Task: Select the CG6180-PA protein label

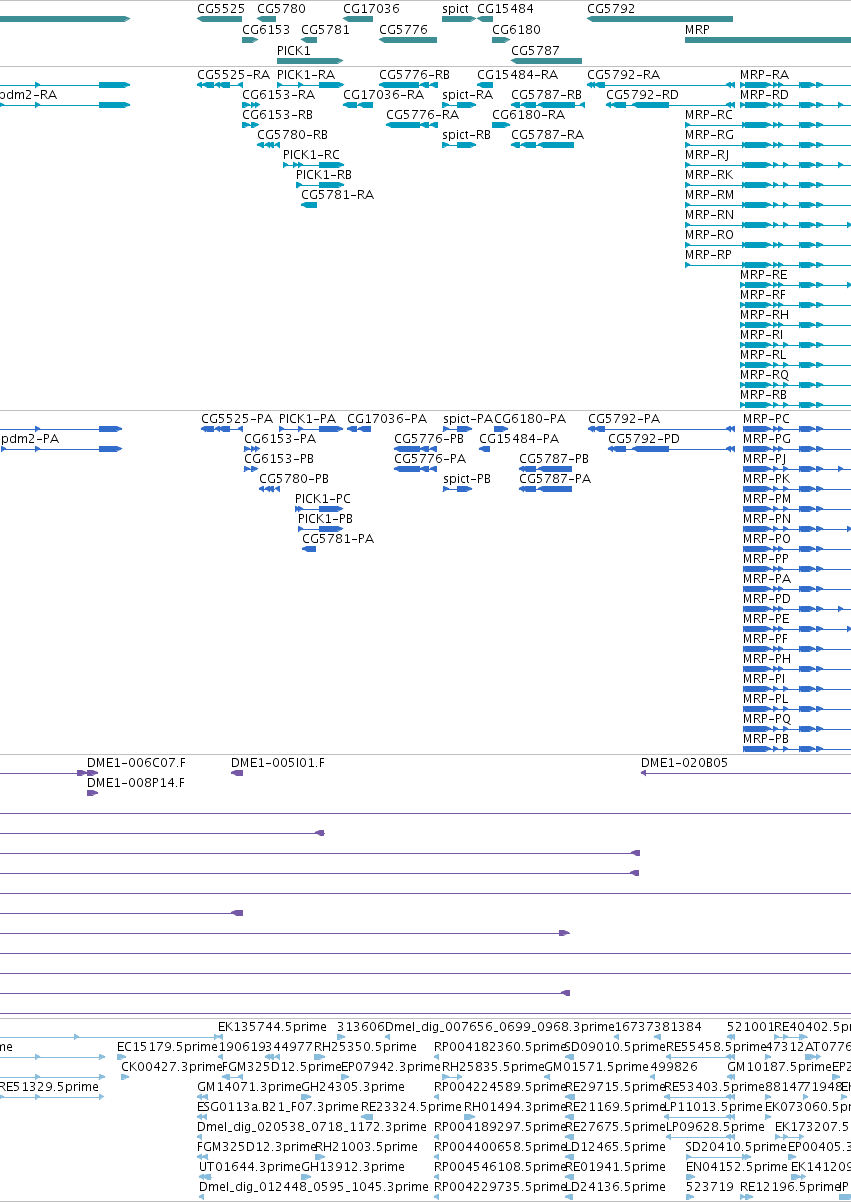Action: 530,419
